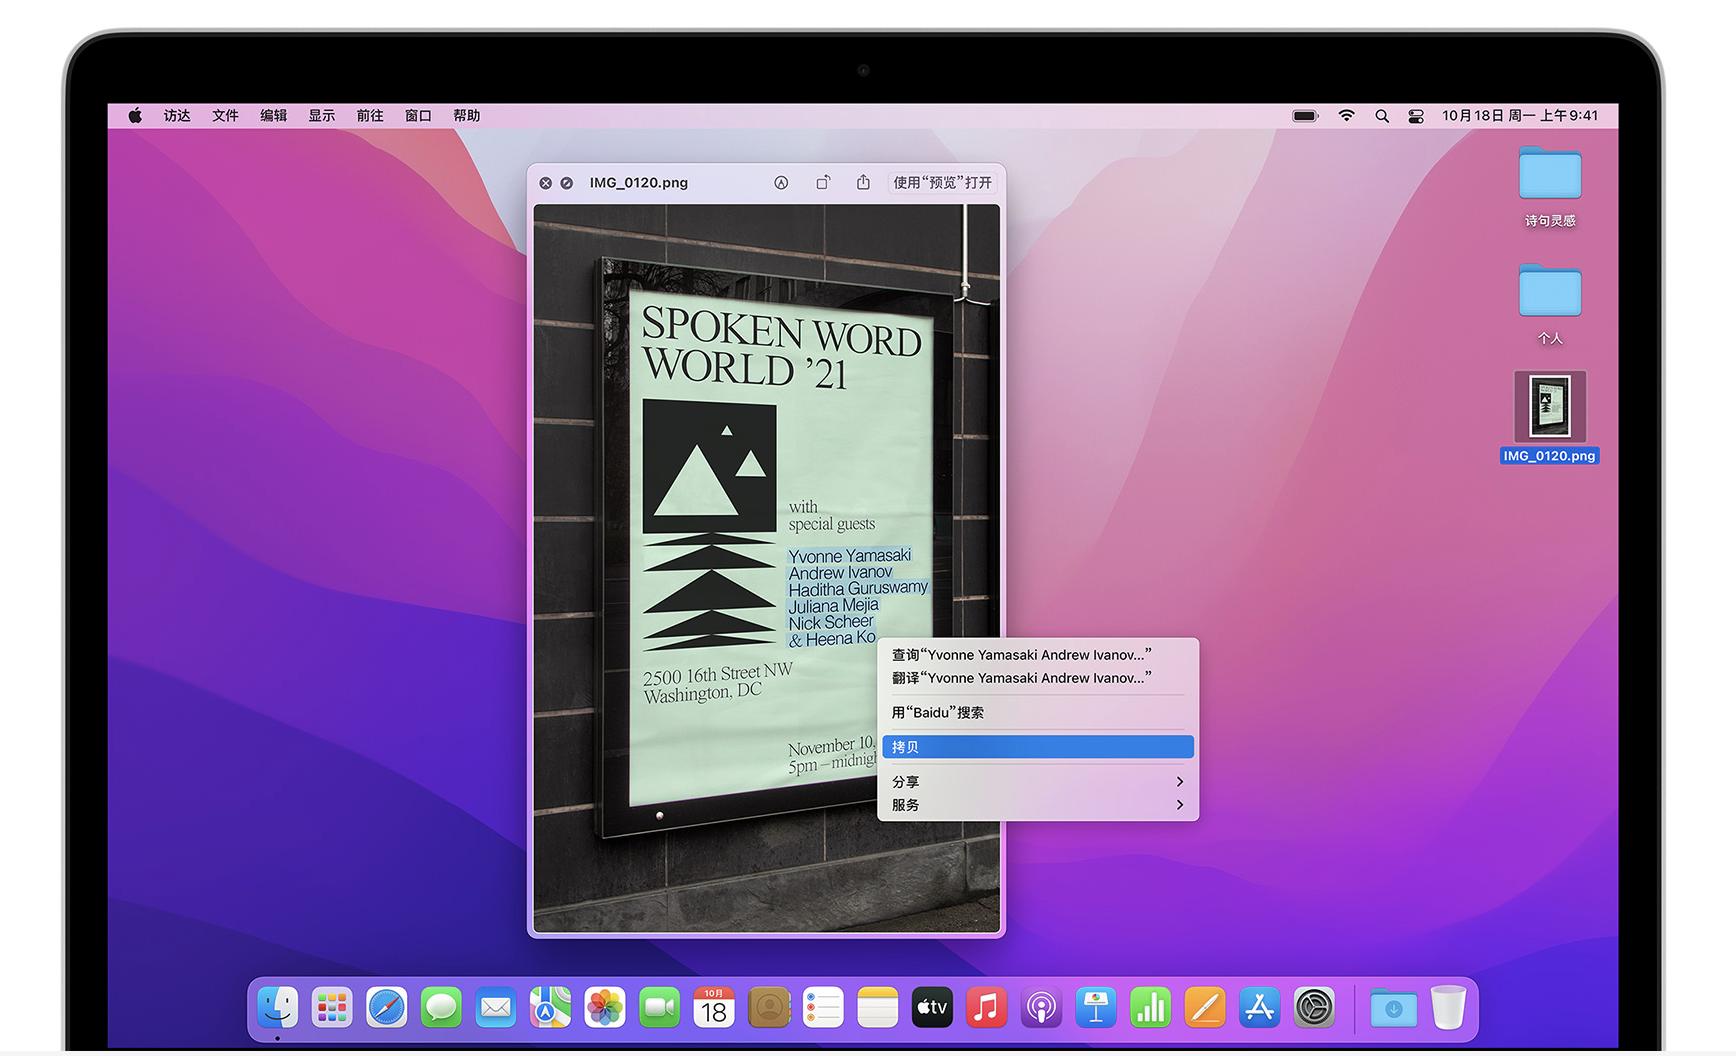Launch Podcasts app in the Dock

tap(1041, 1008)
